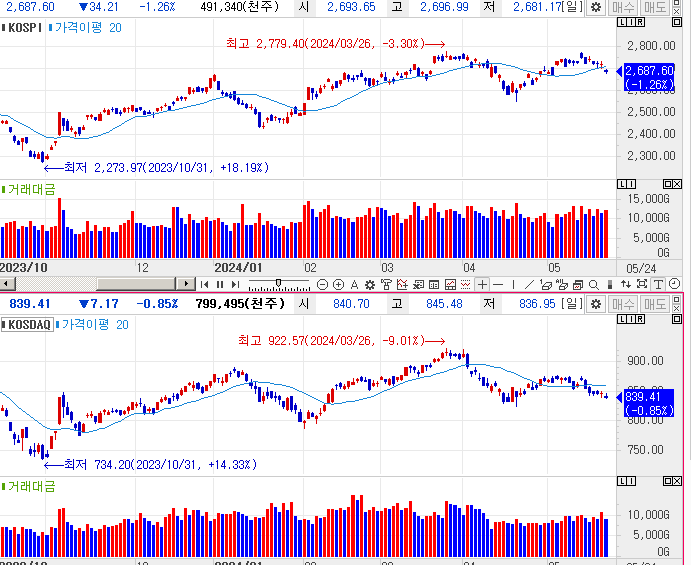Image resolution: width=691 pixels, height=565 pixels.
Task: Open toolbar gear settings icon
Action: click(x=370, y=285)
